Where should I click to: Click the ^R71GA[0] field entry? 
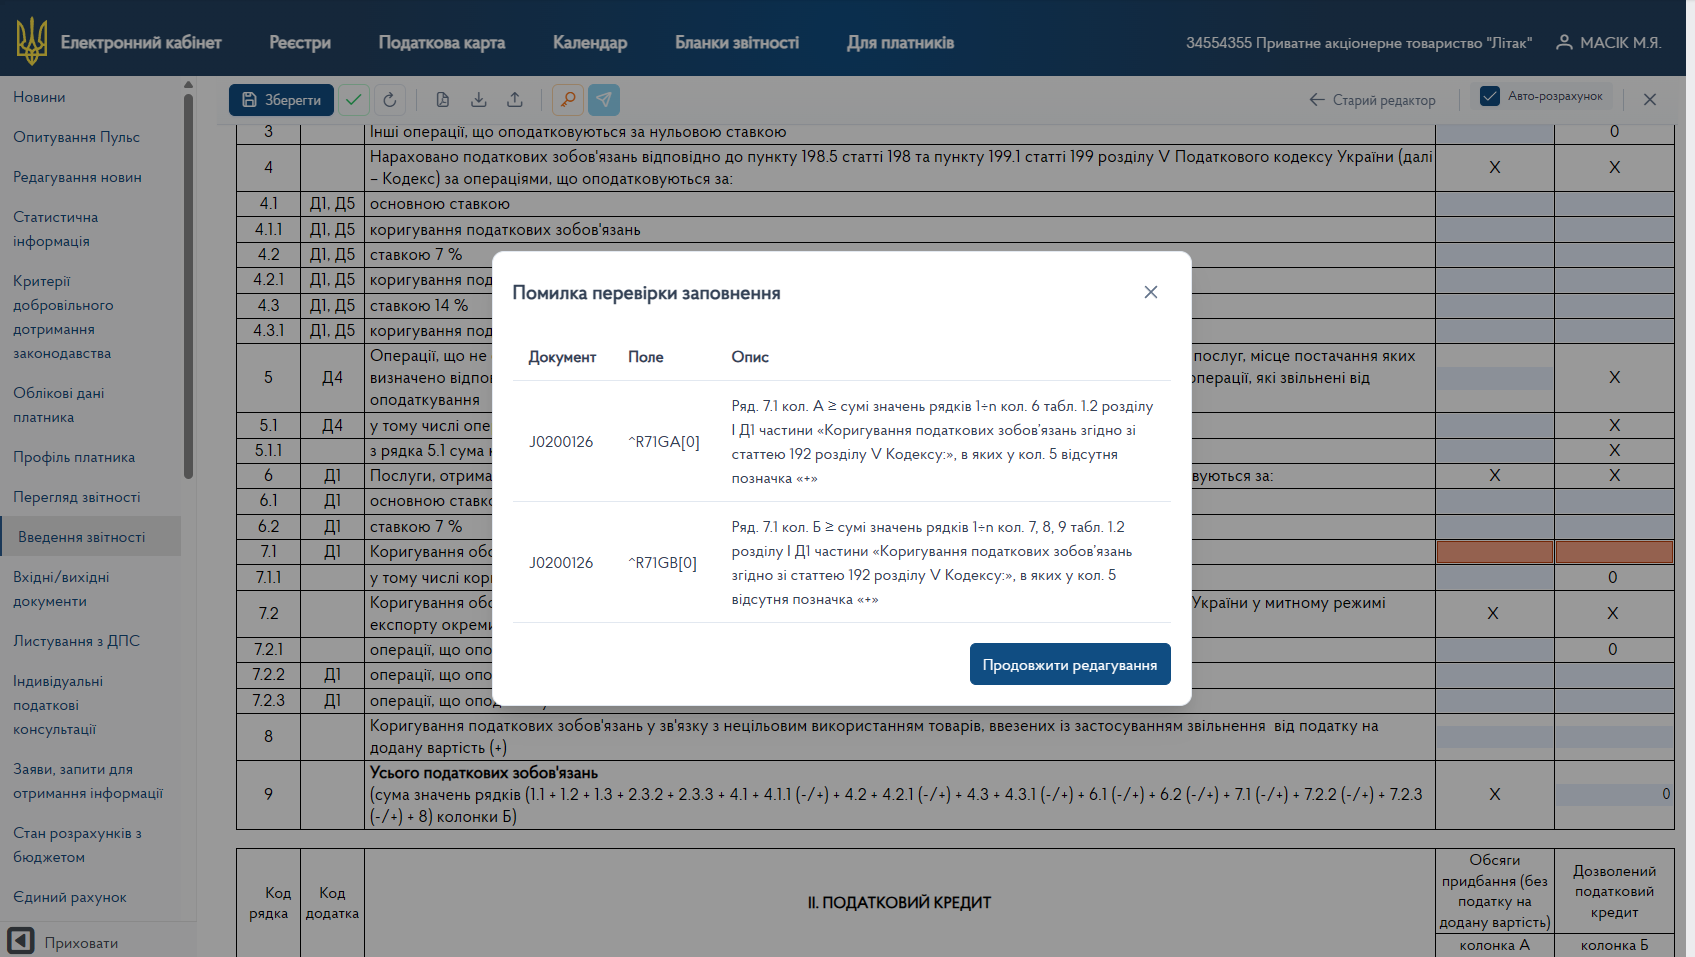(664, 442)
